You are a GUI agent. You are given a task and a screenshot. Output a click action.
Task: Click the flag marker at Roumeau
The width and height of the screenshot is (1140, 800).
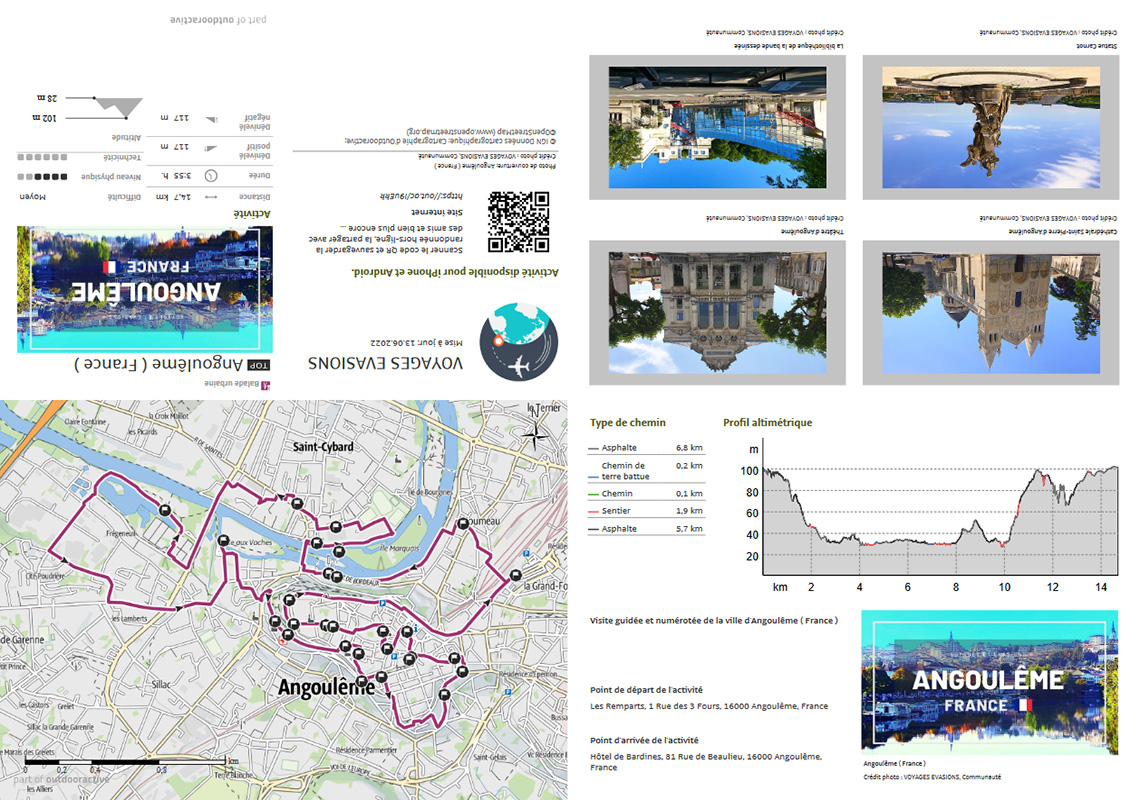pyautogui.click(x=462, y=524)
